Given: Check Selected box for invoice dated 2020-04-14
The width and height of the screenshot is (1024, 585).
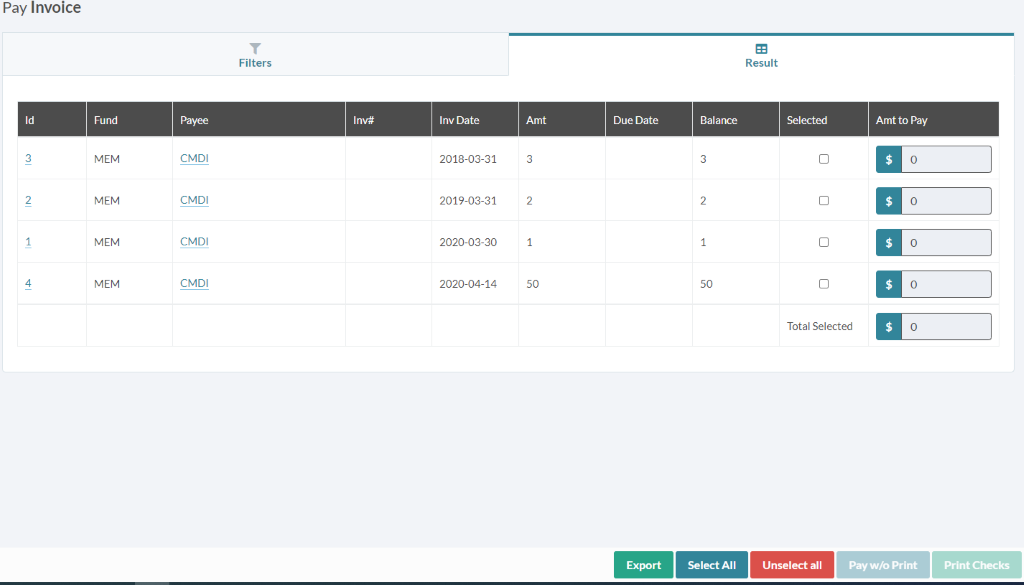Looking at the screenshot, I should (x=824, y=284).
